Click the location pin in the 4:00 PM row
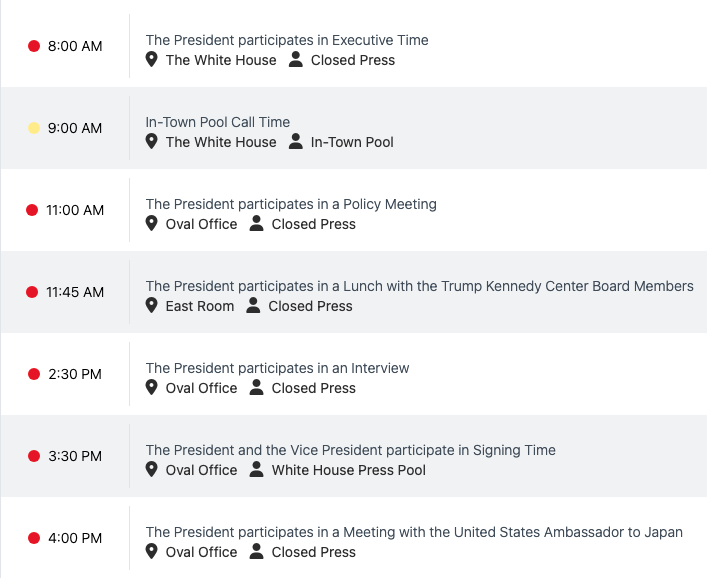The width and height of the screenshot is (707, 578). [x=152, y=552]
